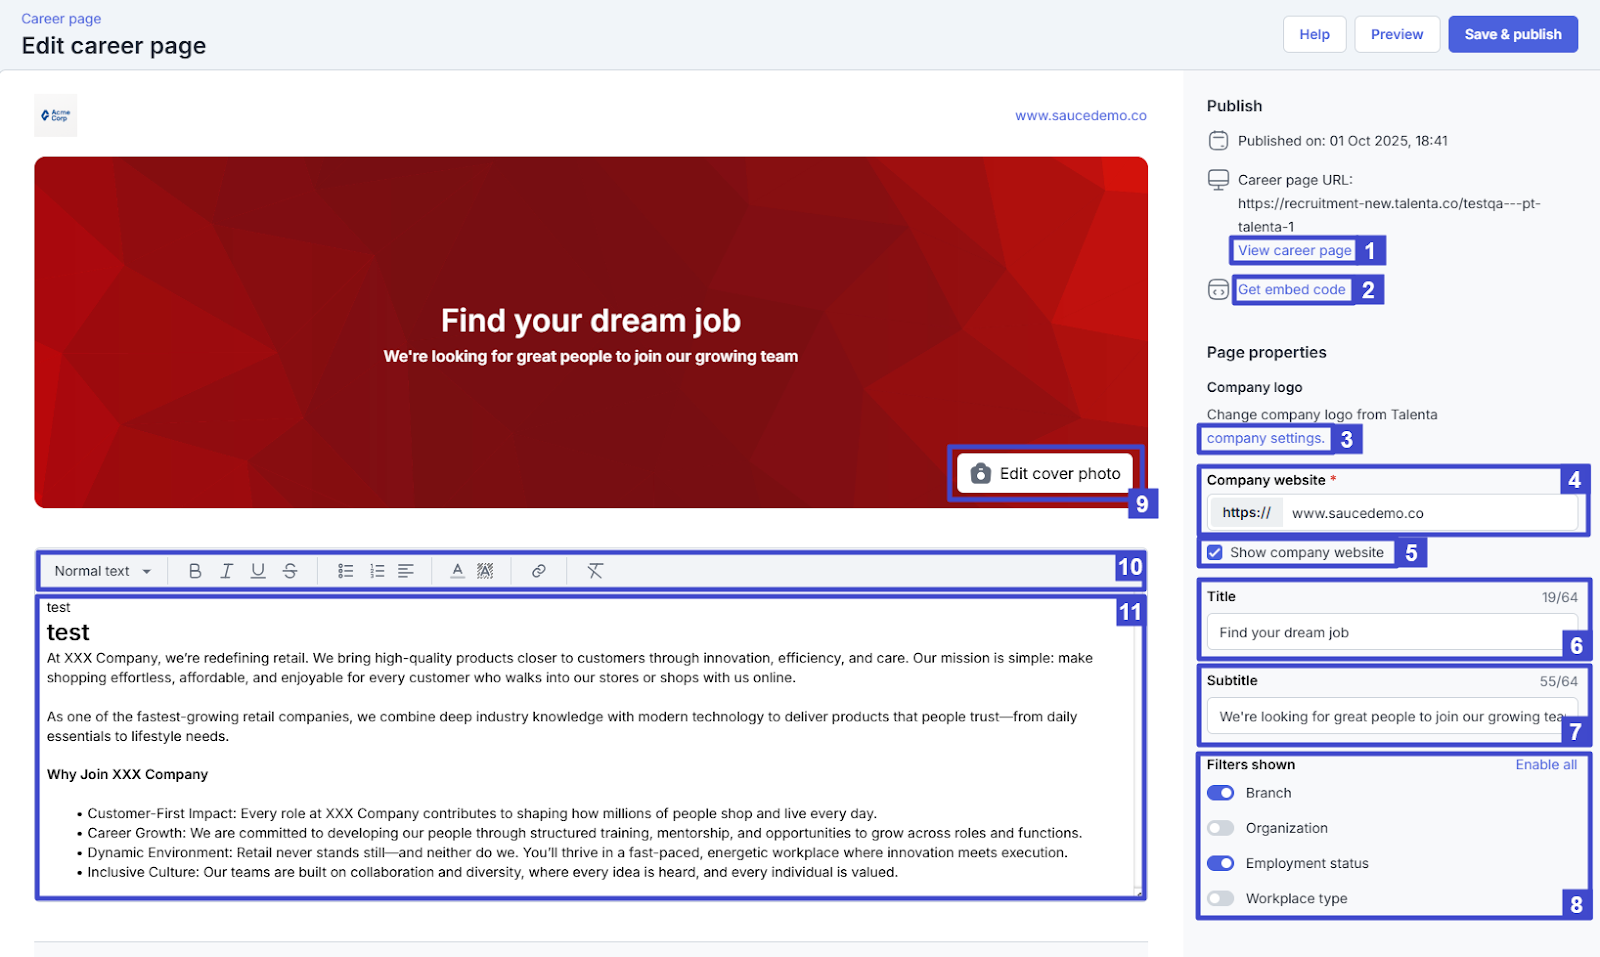The height and width of the screenshot is (957, 1600).
Task: Underline the selected text
Action: click(258, 571)
